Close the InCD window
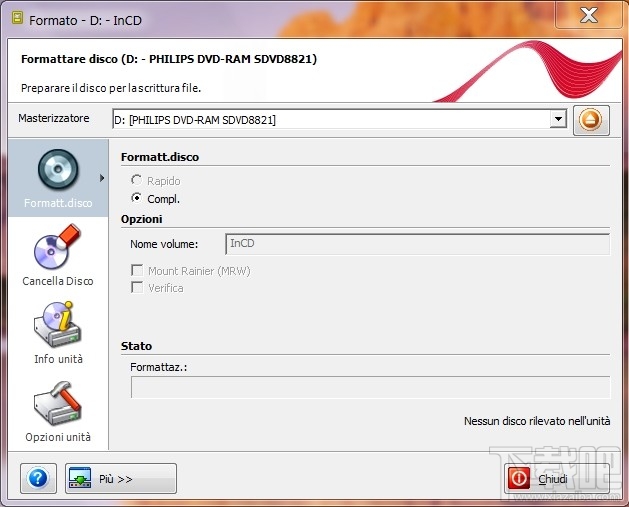 pyautogui.click(x=588, y=15)
